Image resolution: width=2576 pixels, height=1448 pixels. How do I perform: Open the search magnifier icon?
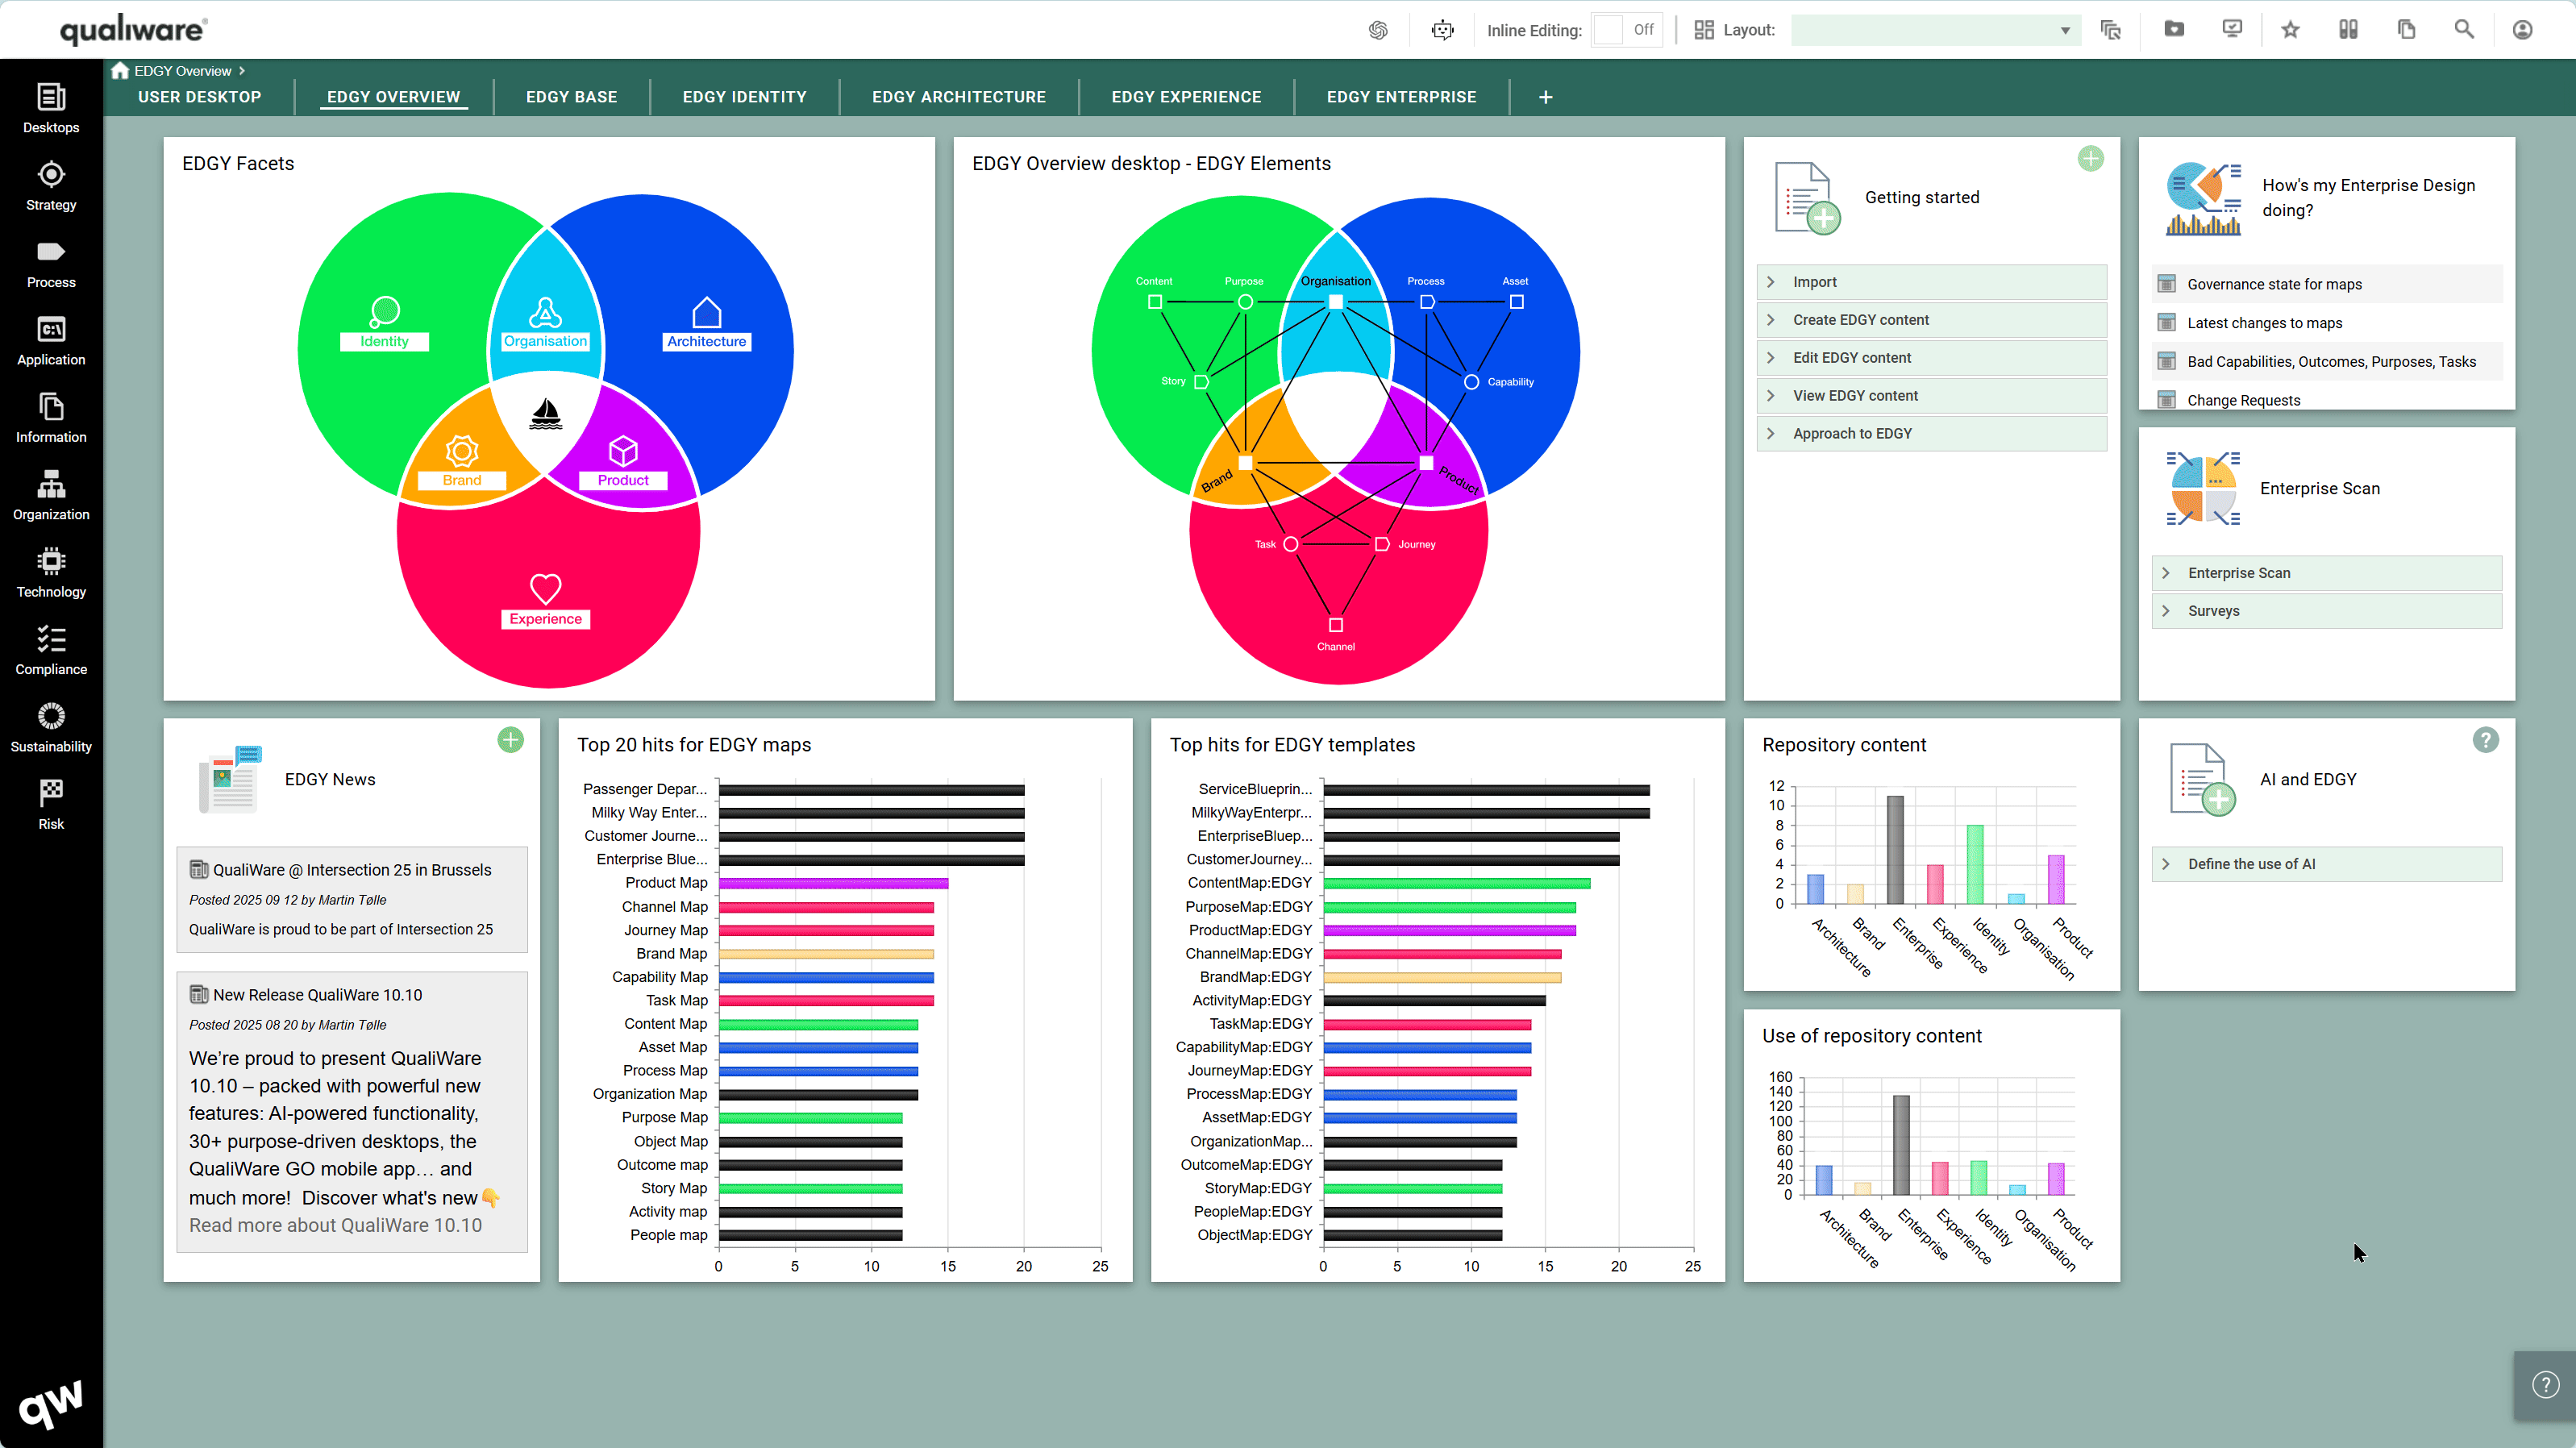click(2464, 30)
